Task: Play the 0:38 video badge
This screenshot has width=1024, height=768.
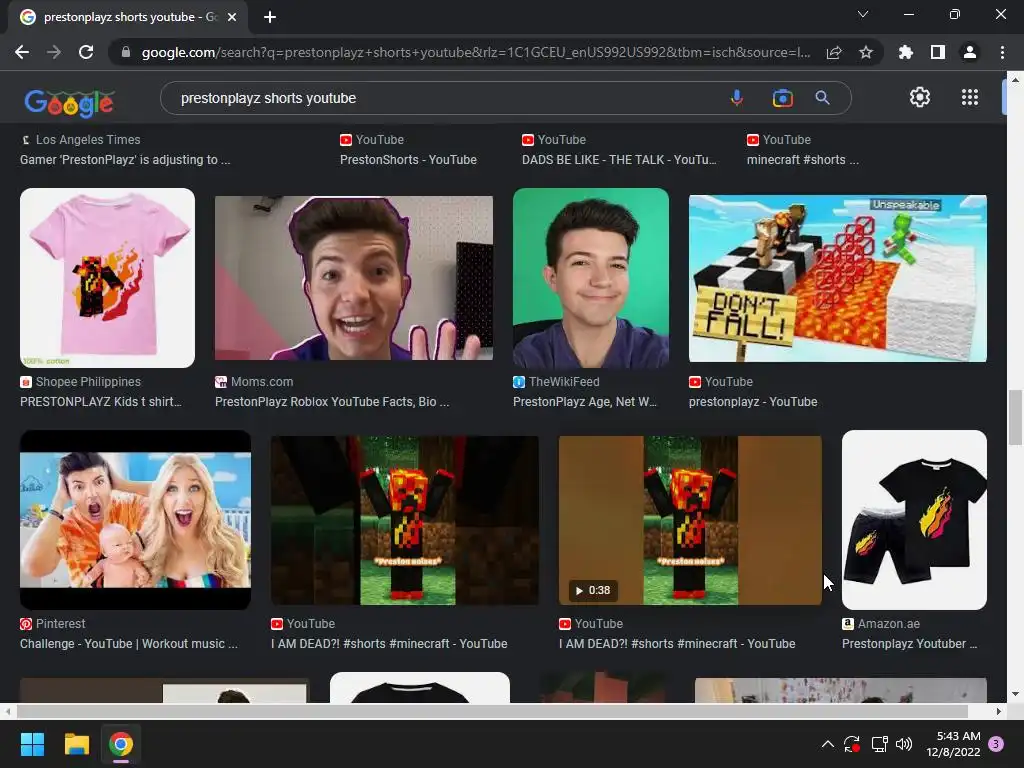Action: (592, 590)
